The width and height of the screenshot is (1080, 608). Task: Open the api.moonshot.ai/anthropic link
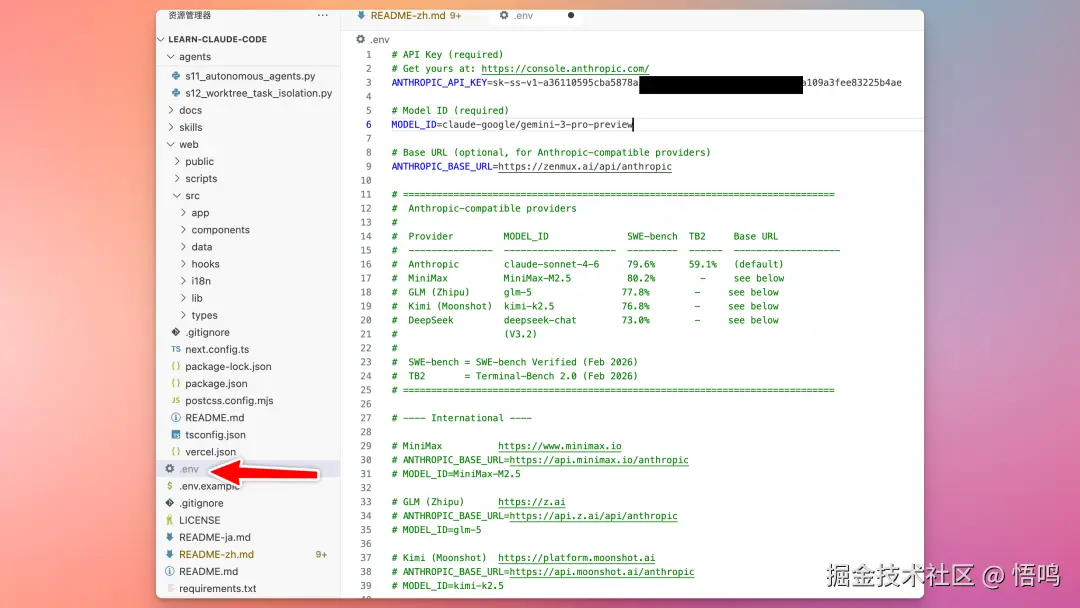pos(601,572)
